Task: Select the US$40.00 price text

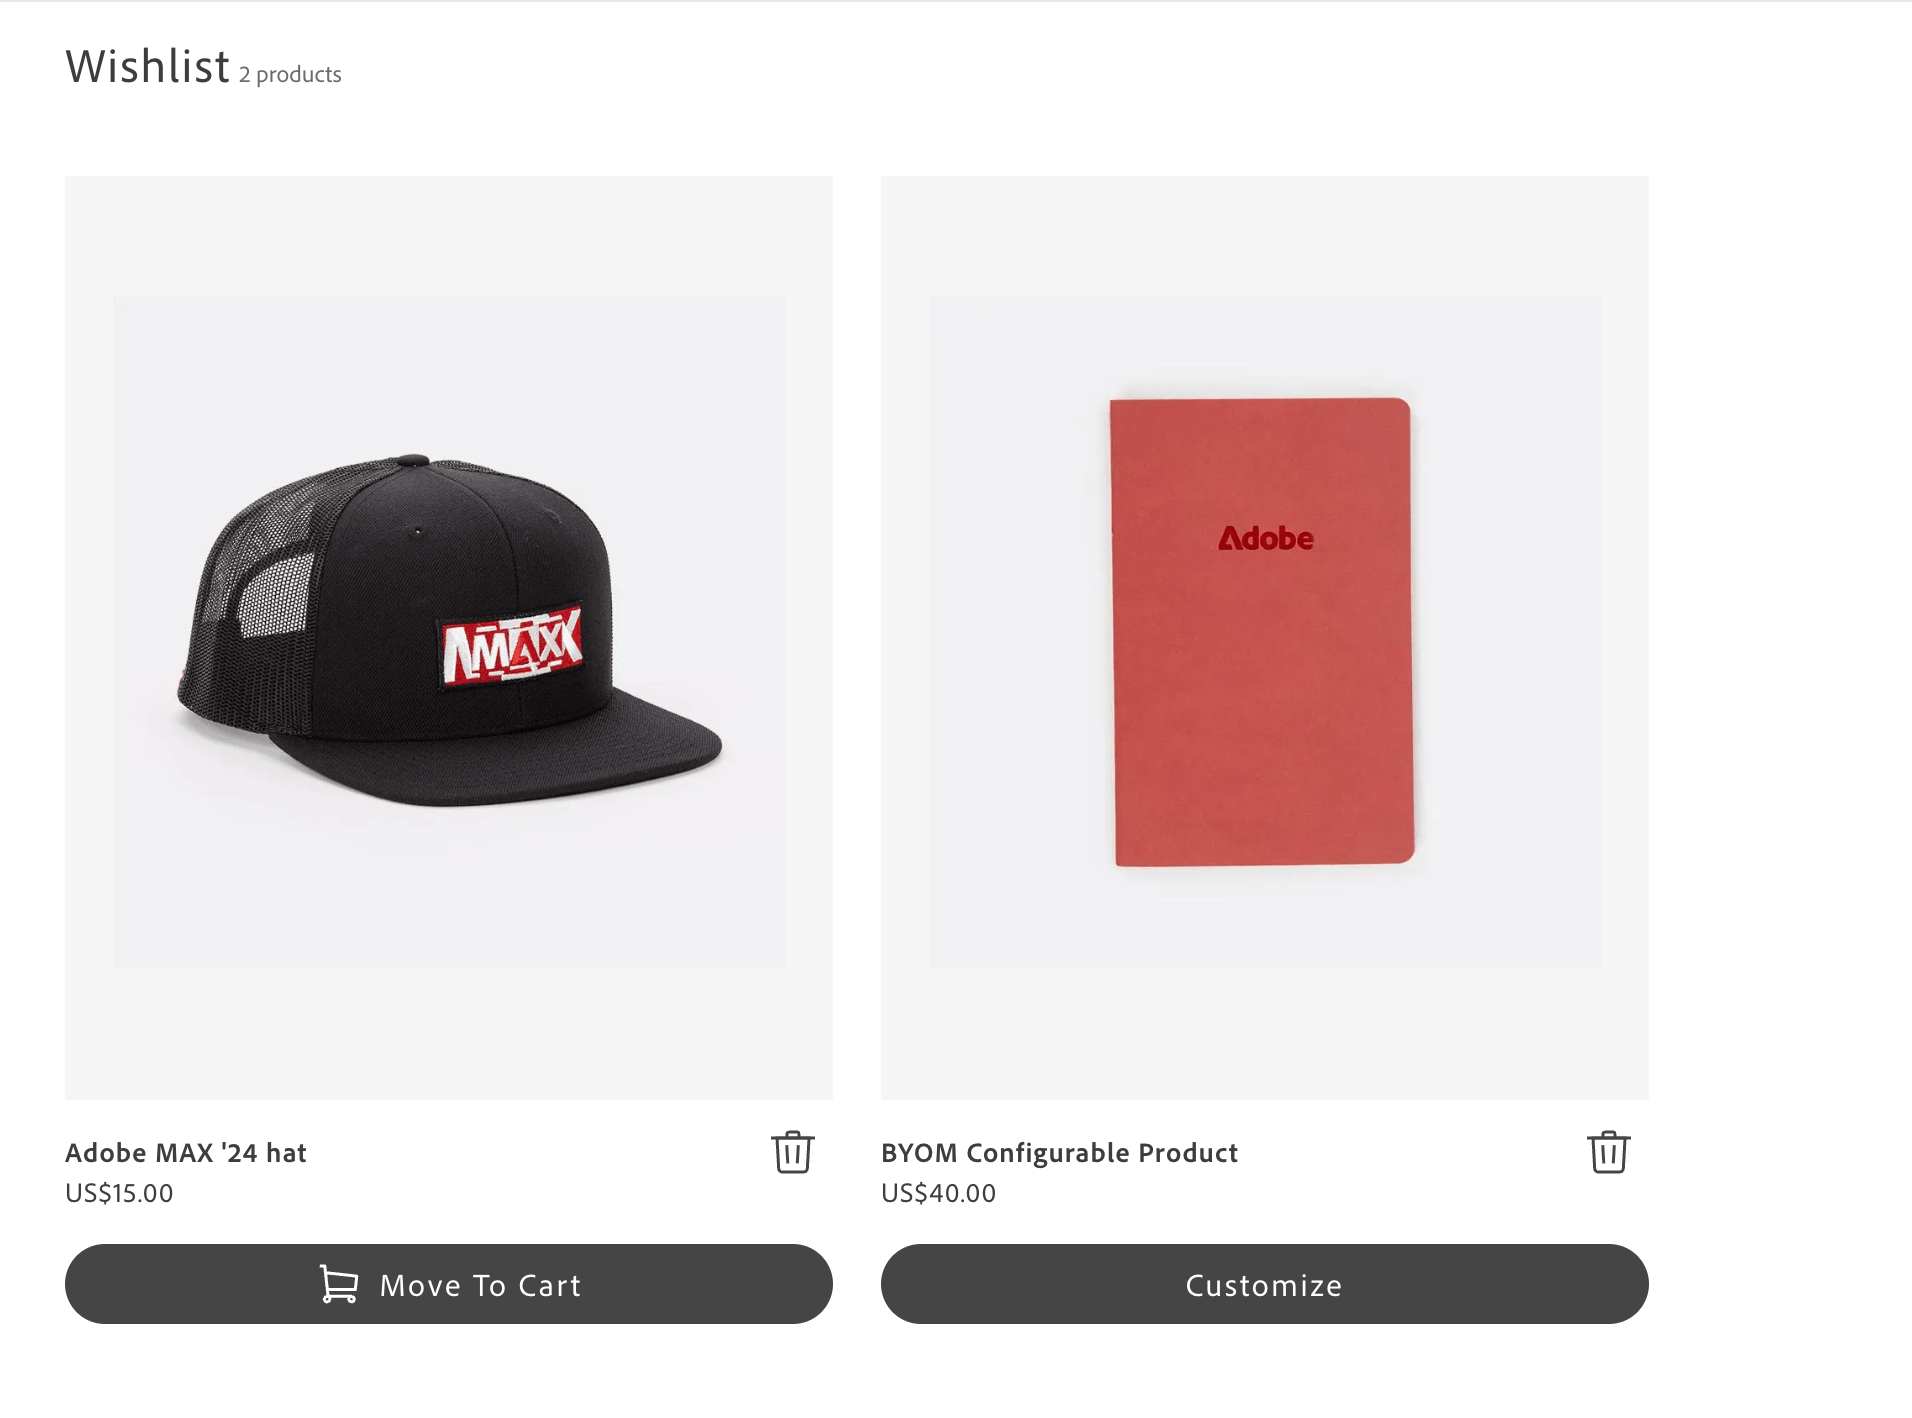Action: [937, 1192]
